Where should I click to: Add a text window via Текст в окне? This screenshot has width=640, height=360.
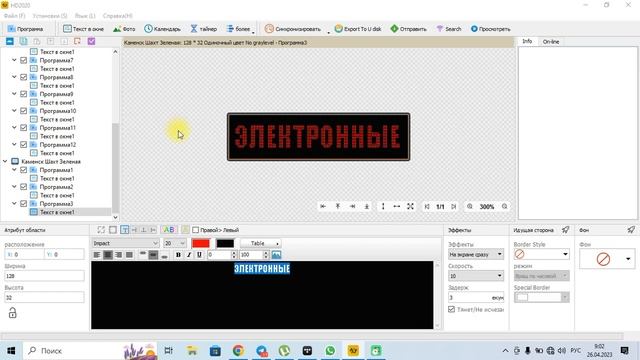pos(83,29)
